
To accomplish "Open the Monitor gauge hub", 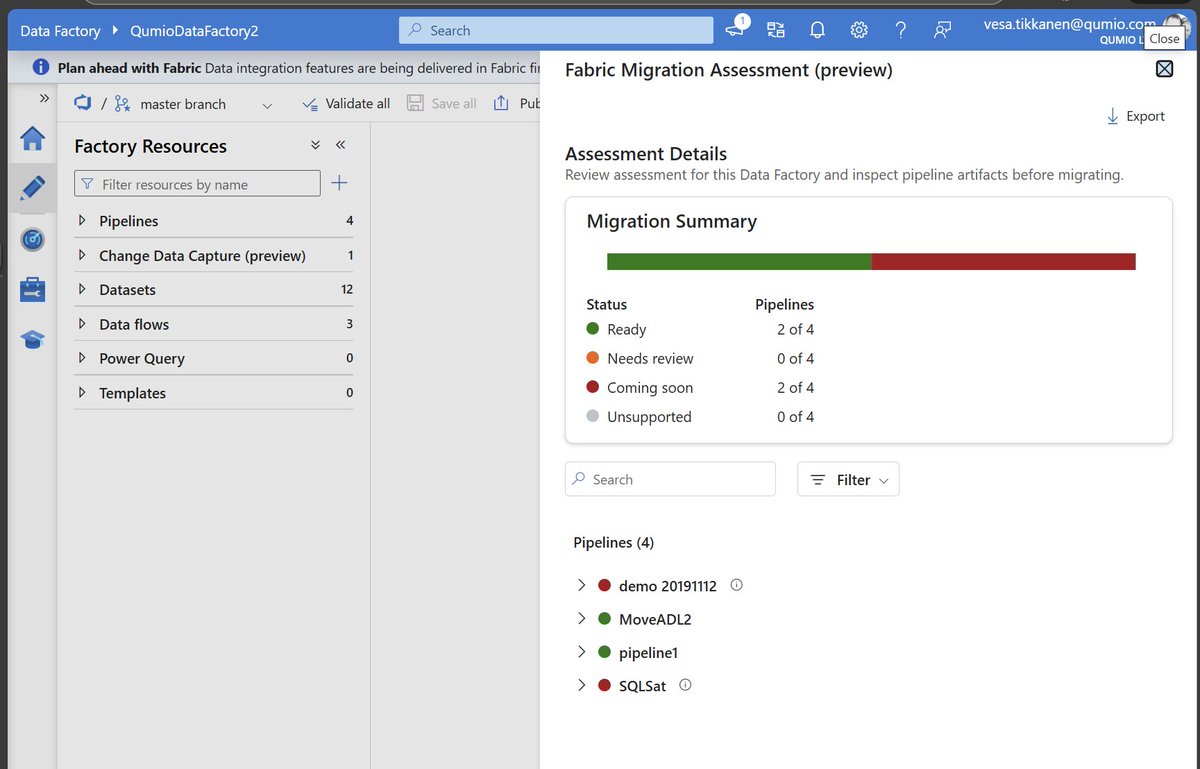I will [x=33, y=239].
